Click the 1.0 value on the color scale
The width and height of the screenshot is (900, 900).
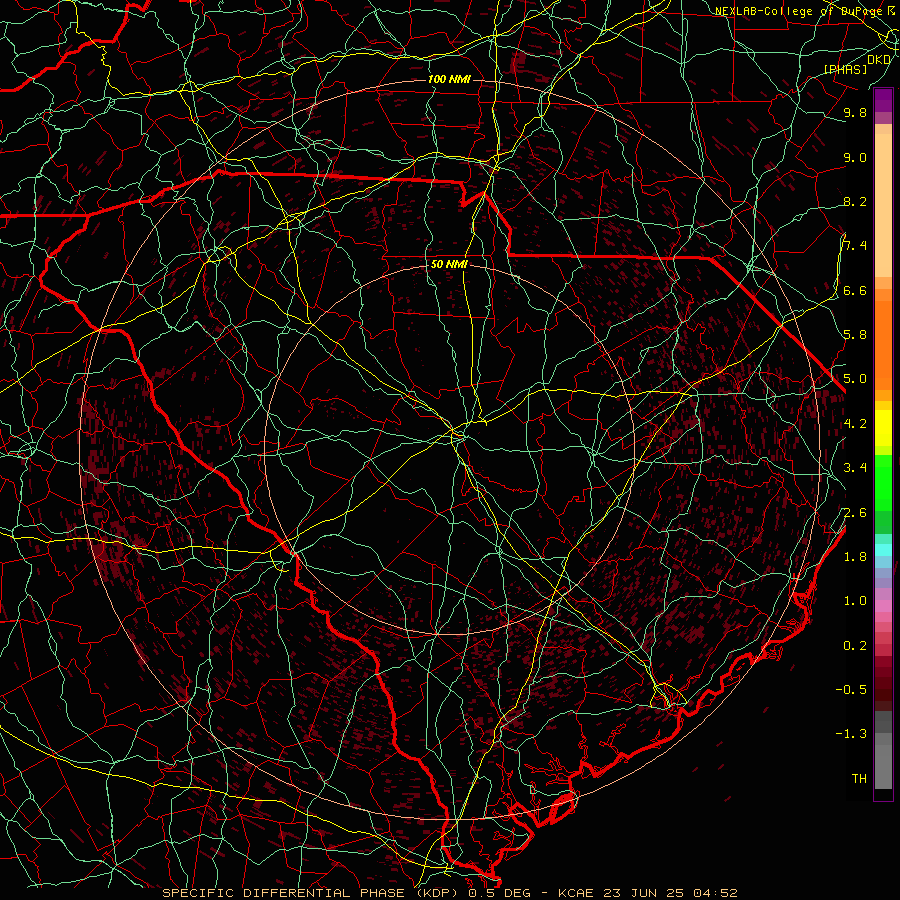[x=855, y=602]
